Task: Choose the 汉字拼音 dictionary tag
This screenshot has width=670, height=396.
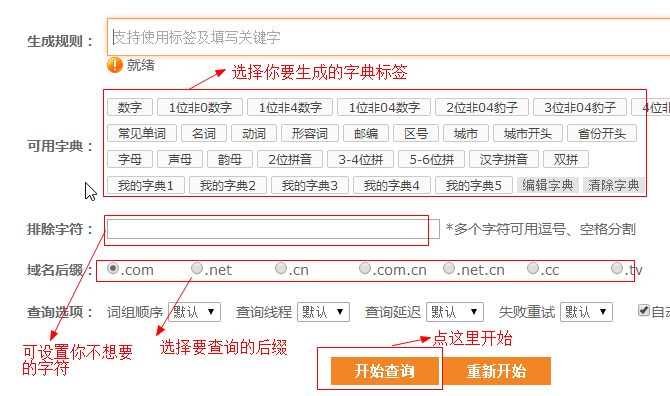Action: [x=504, y=159]
